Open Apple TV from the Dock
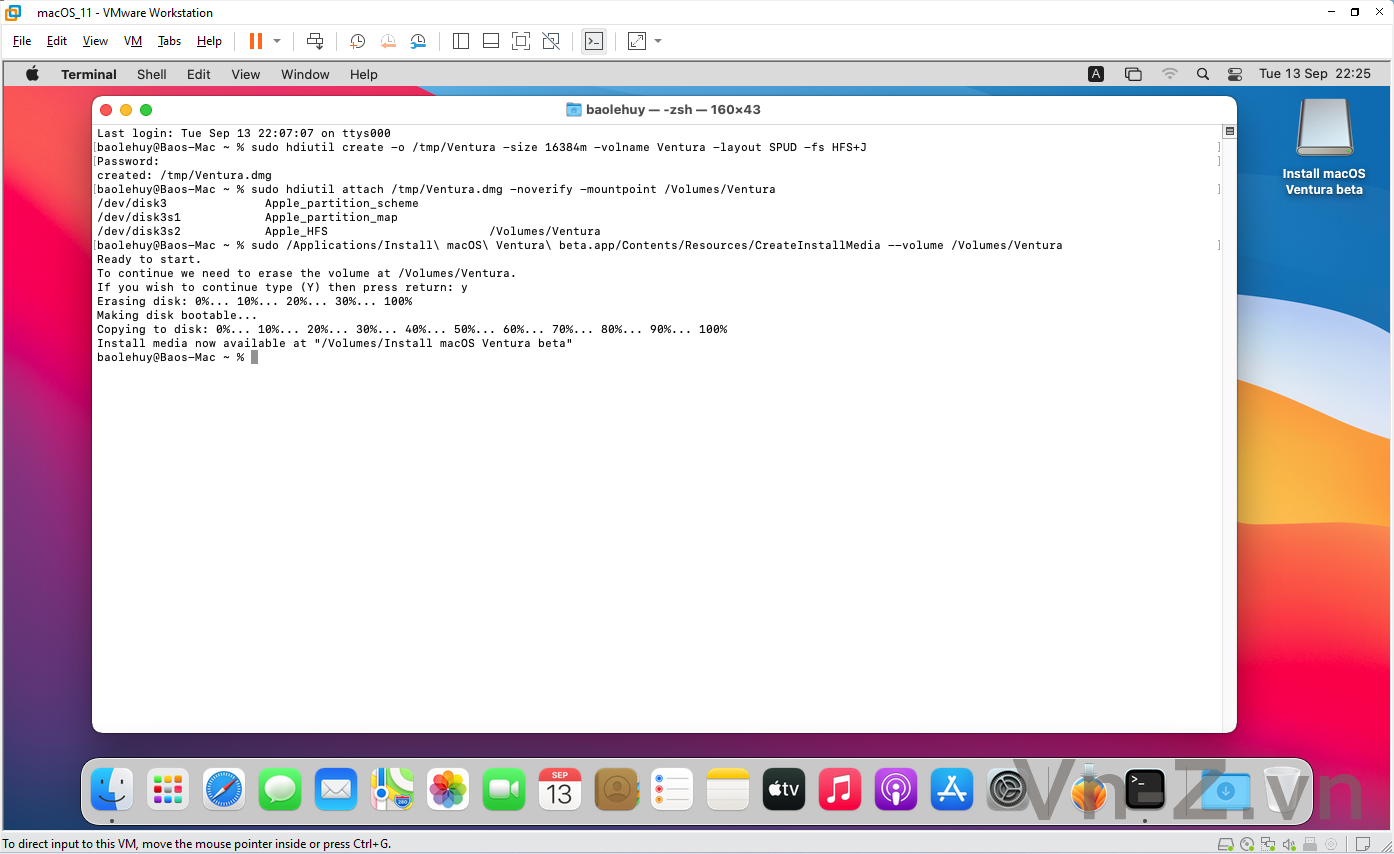The width and height of the screenshot is (1394, 854). (x=784, y=790)
